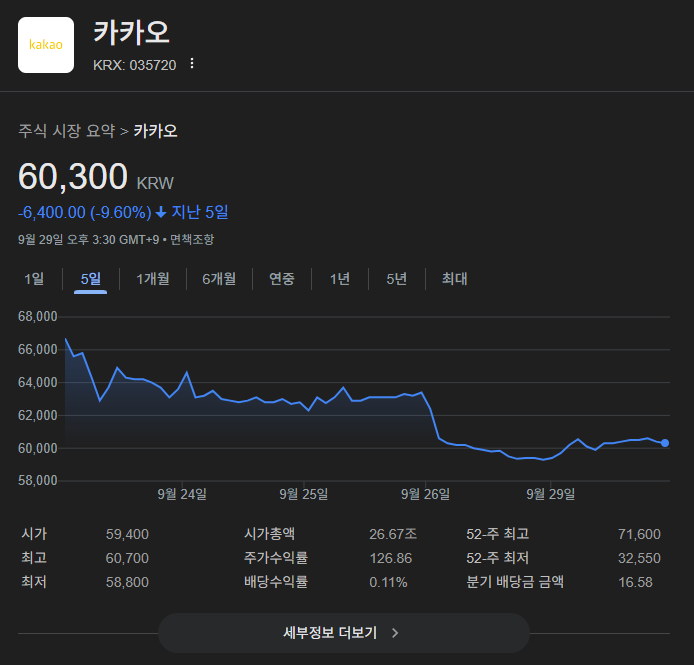694x665 pixels.
Task: Click the chart at 9월 26일 label
Action: pos(425,493)
